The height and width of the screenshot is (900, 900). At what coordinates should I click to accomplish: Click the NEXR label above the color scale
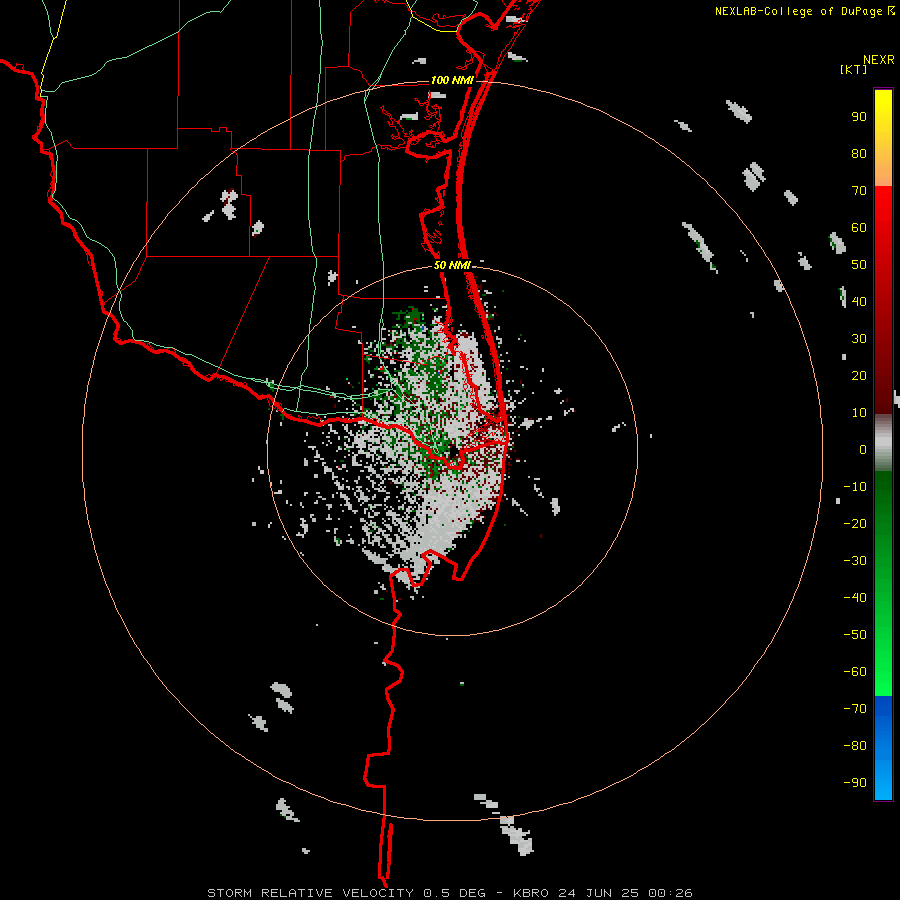click(879, 60)
